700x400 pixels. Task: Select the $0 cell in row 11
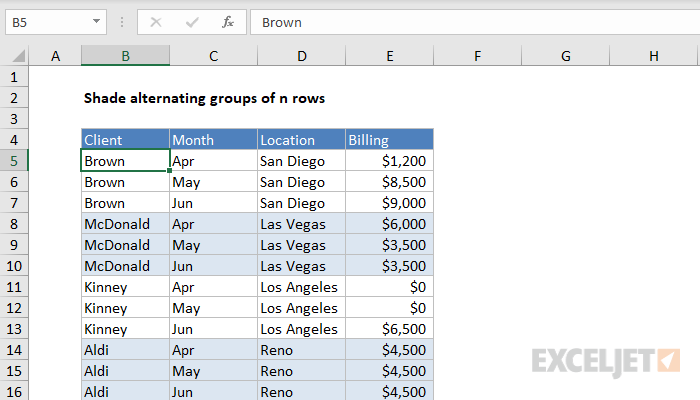(390, 287)
